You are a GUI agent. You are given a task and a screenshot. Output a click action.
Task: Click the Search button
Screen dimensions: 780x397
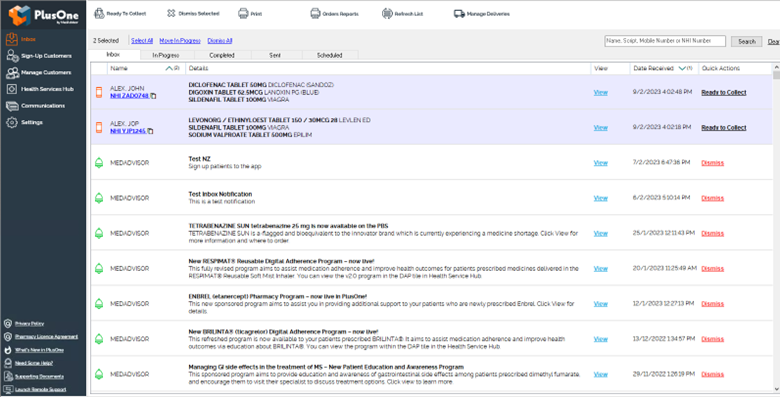click(x=746, y=41)
